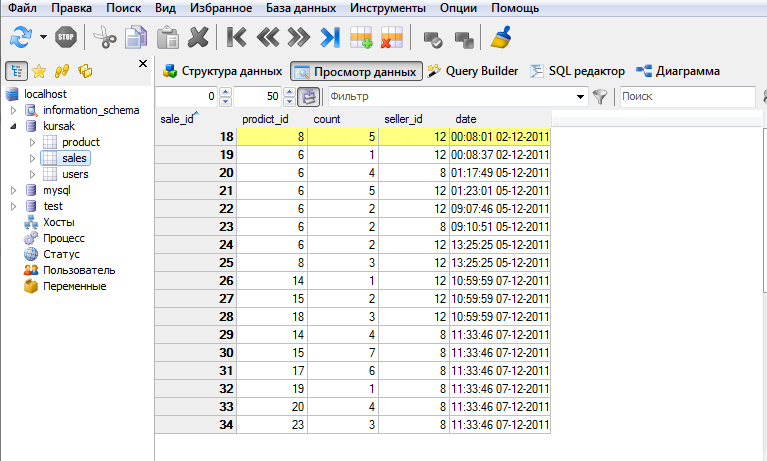
Task: Open the Вид menu
Action: coord(165,8)
